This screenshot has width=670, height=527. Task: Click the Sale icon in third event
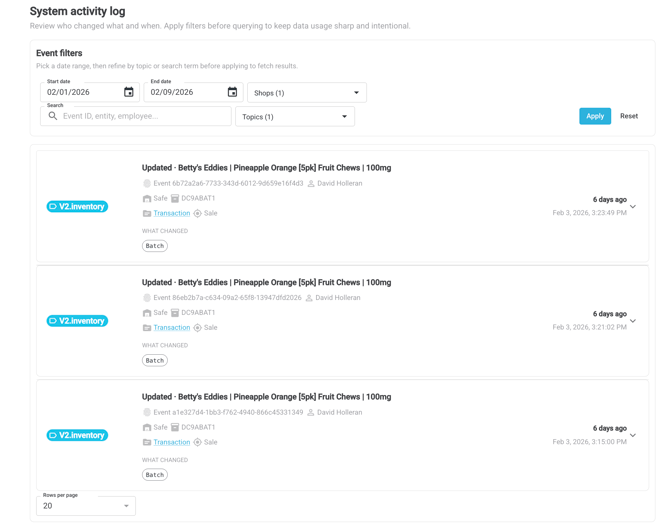tap(197, 442)
